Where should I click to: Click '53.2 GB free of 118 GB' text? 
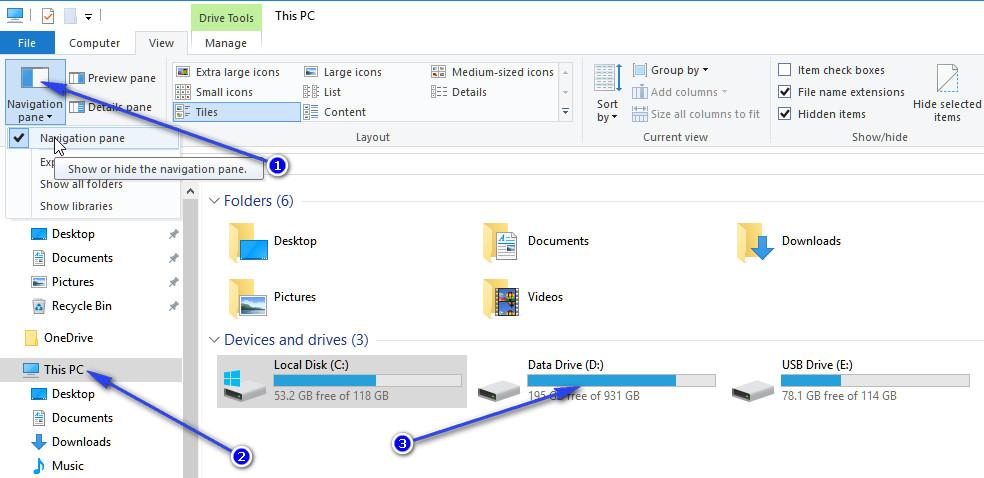click(331, 396)
